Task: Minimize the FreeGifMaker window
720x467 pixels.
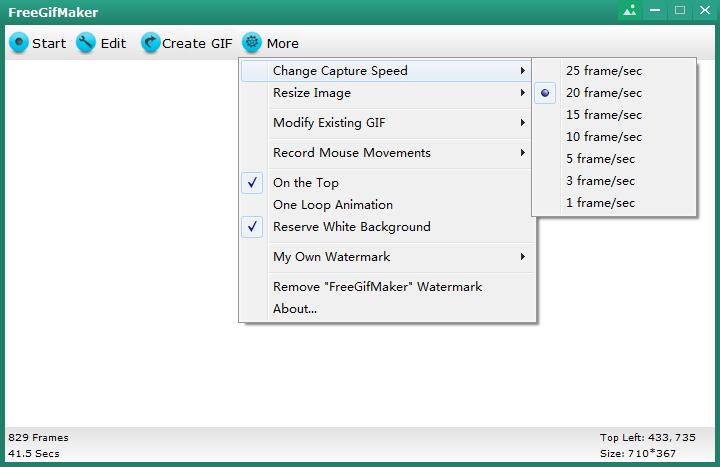Action: (x=655, y=10)
